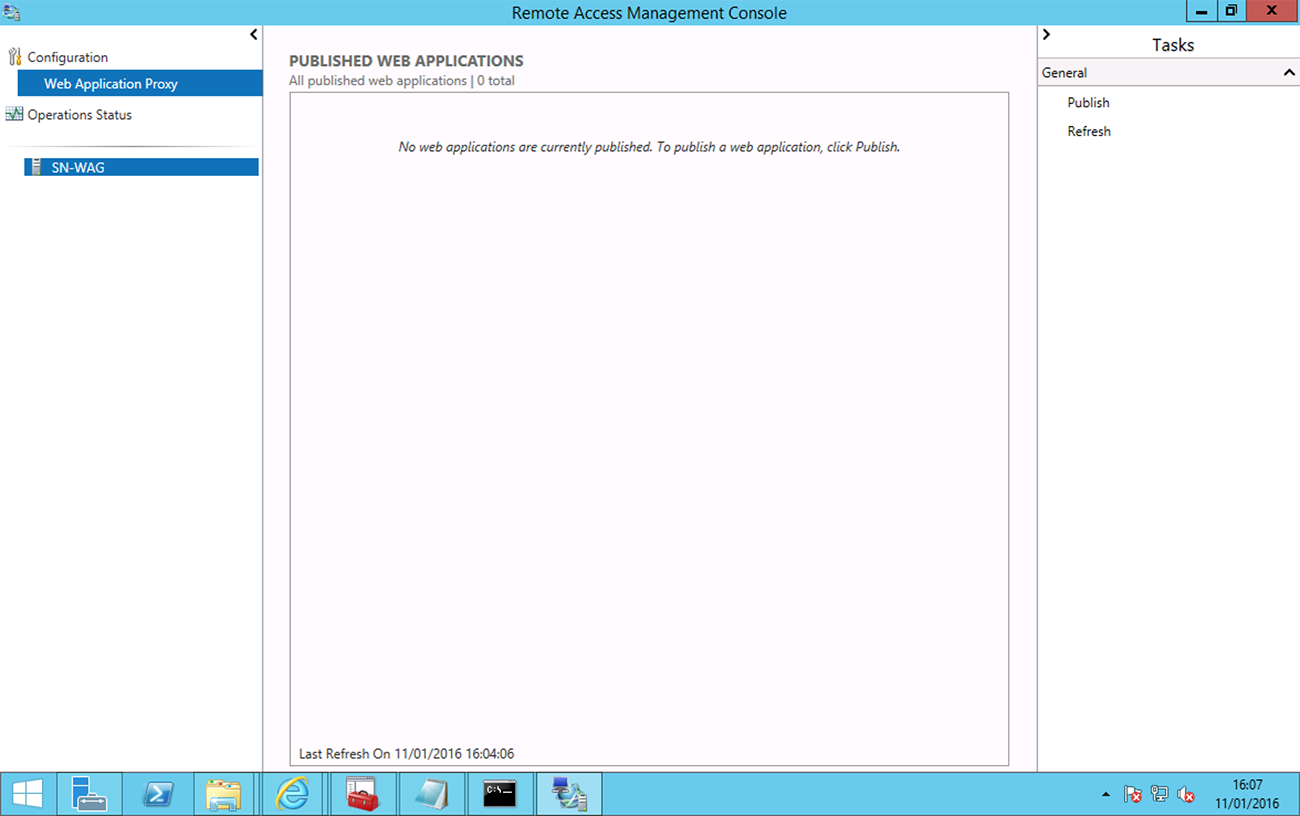Launch PowerShell from the taskbar
Image resolution: width=1300 pixels, height=816 pixels.
[158, 794]
